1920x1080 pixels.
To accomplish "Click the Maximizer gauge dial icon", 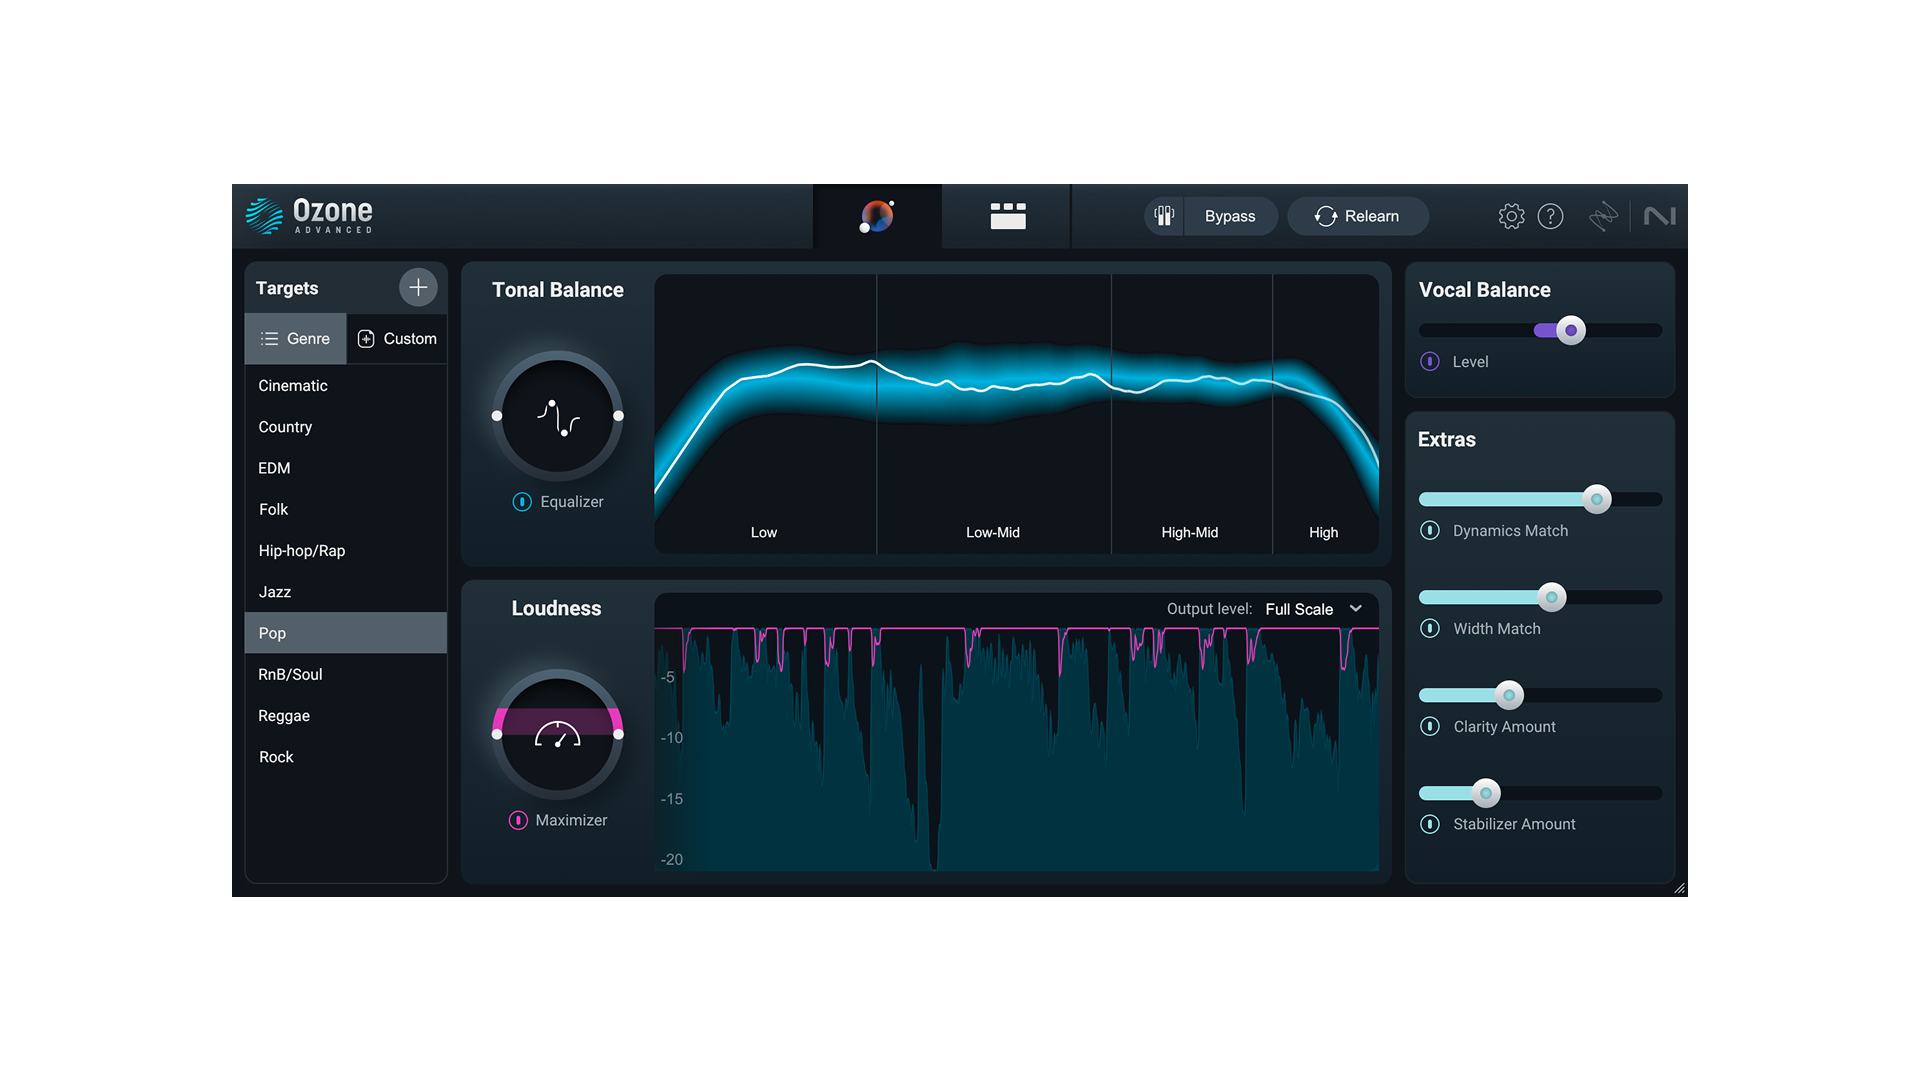I will click(558, 735).
